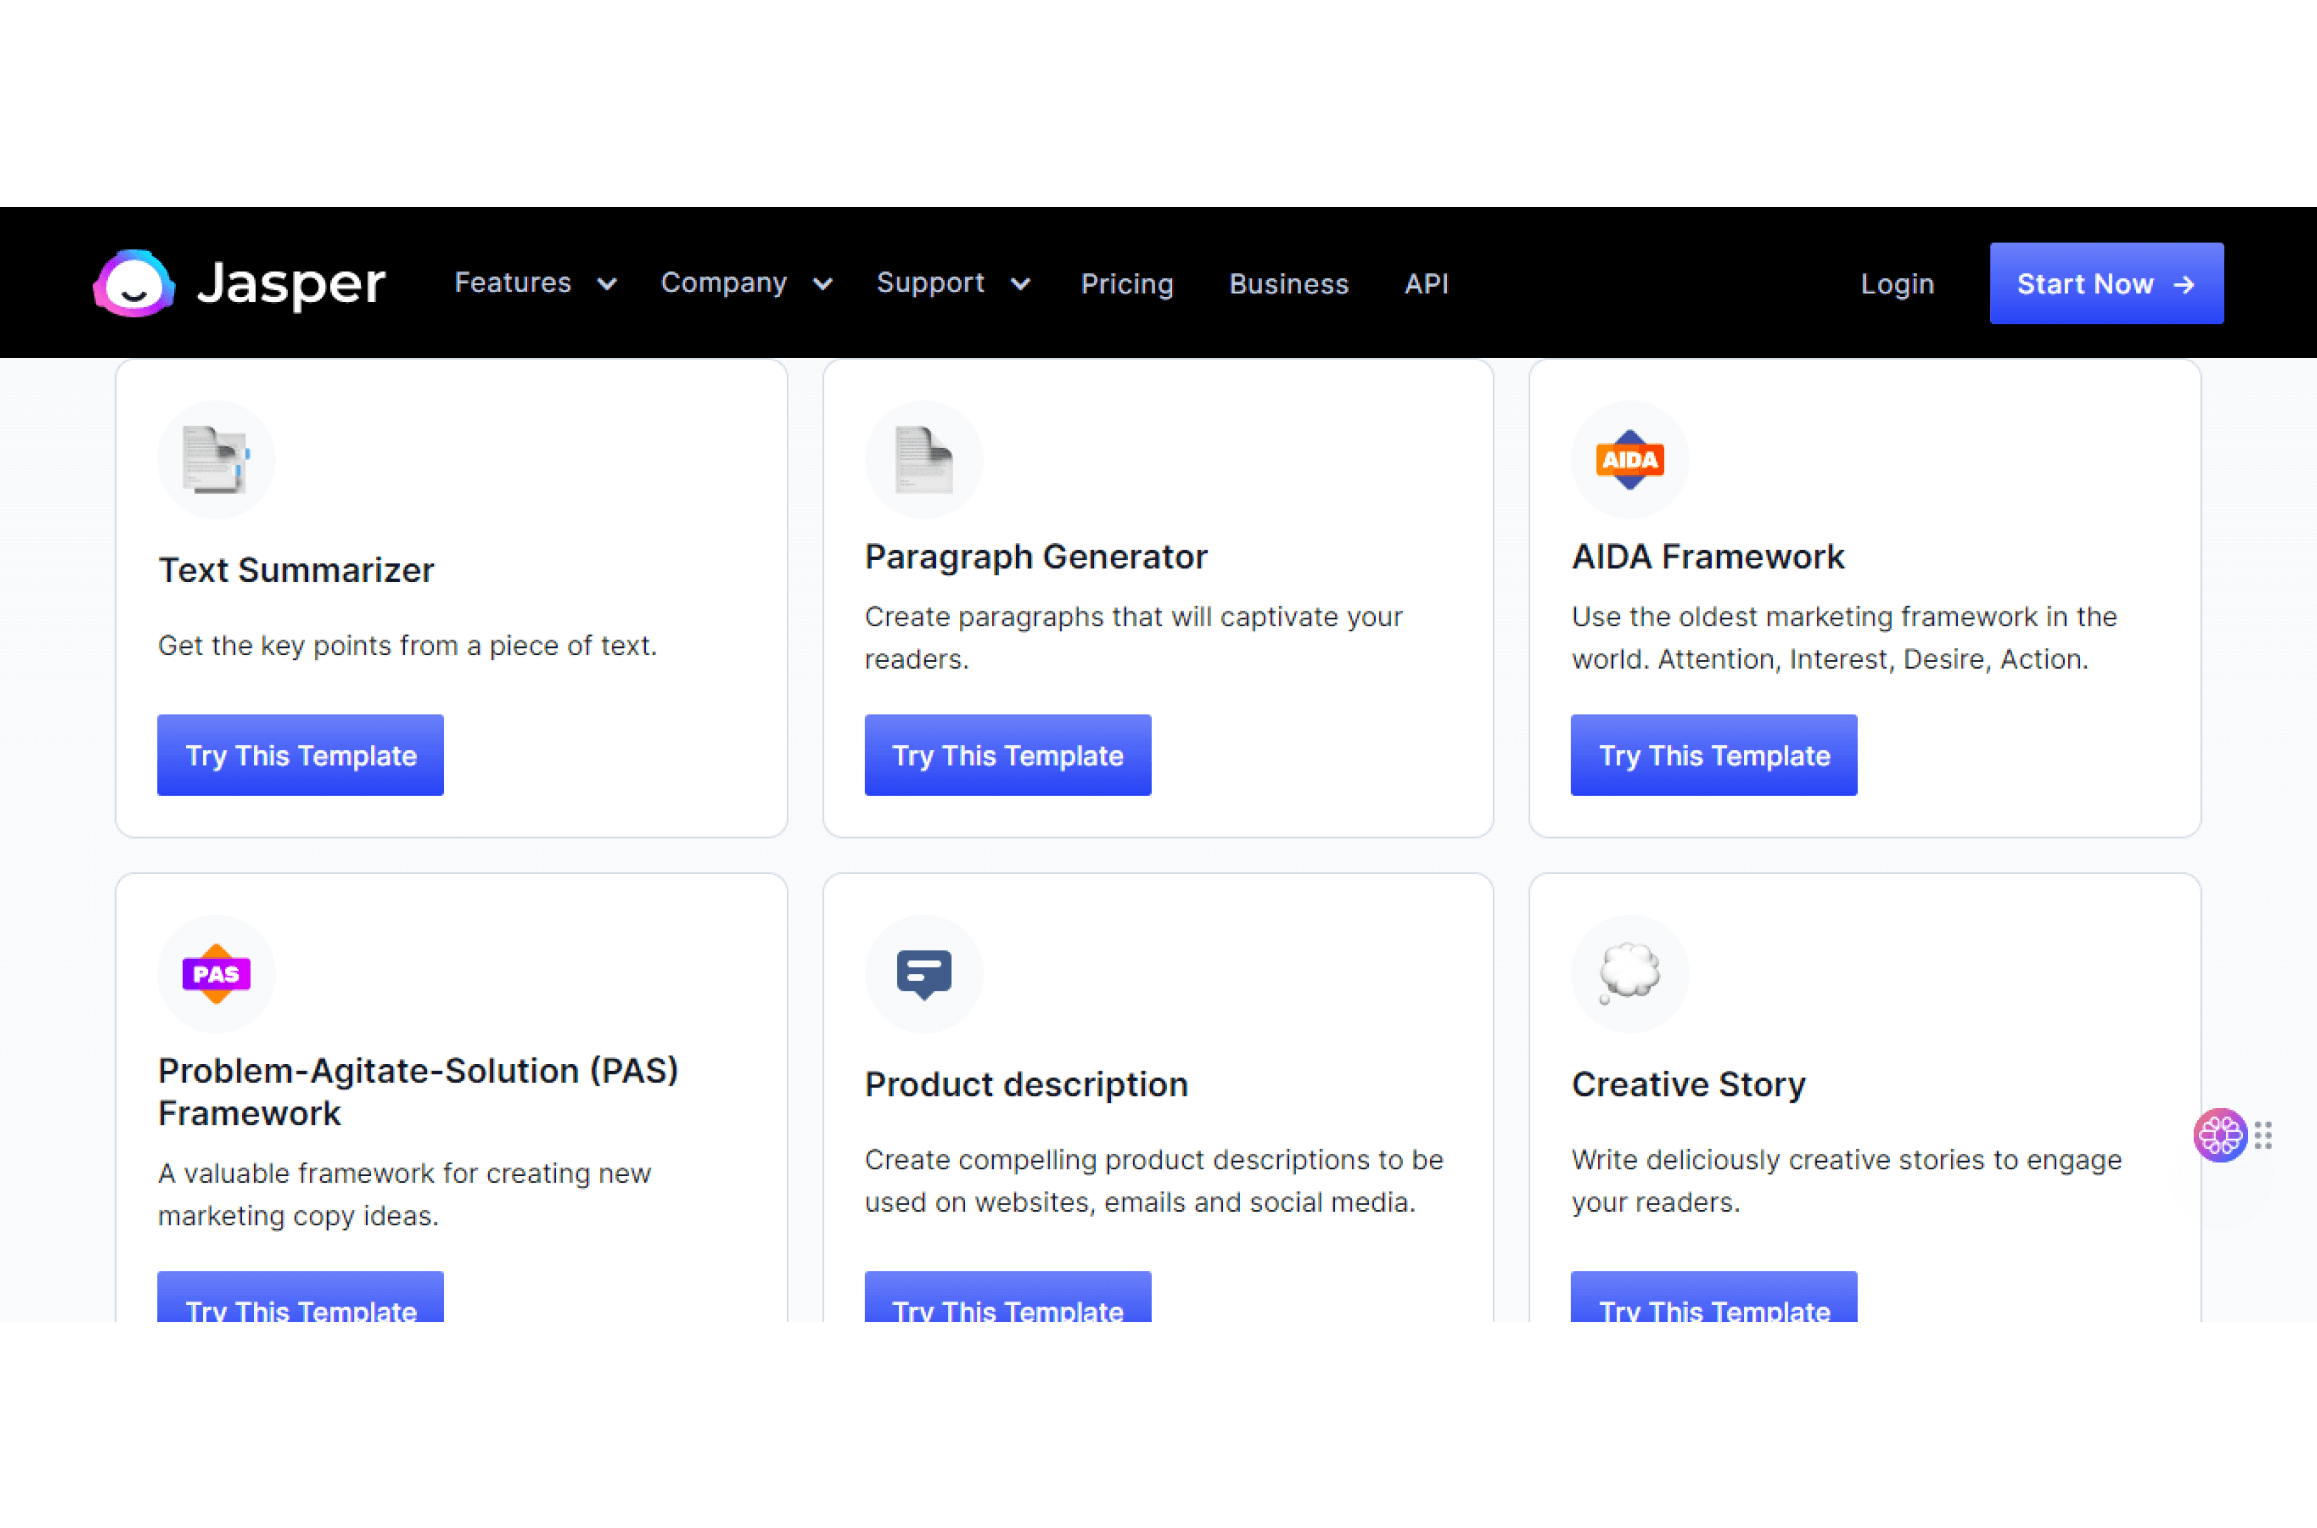Click the Login link
This screenshot has width=2317, height=1528.
tap(1897, 284)
